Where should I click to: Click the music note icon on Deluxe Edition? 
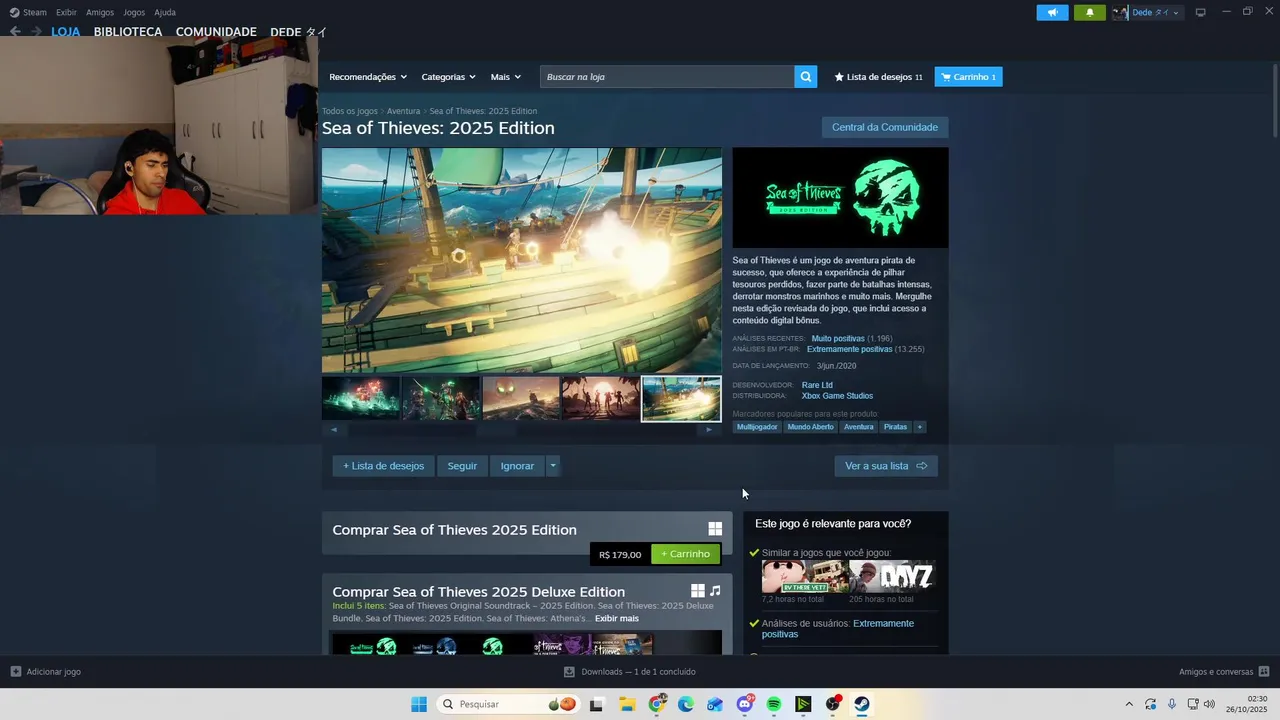point(715,591)
